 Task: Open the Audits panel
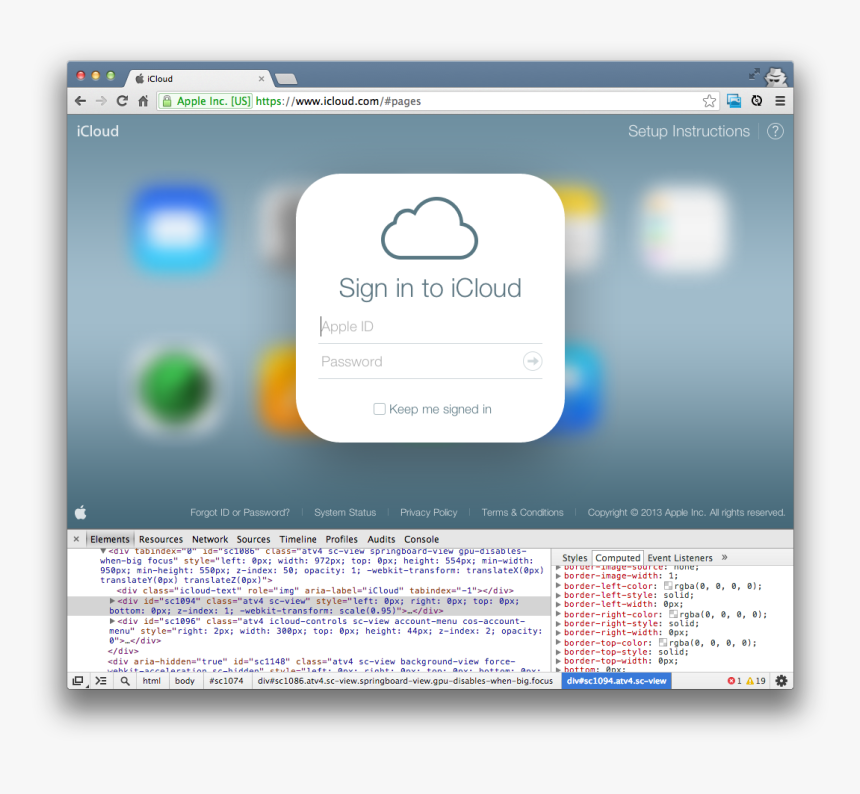(x=381, y=539)
